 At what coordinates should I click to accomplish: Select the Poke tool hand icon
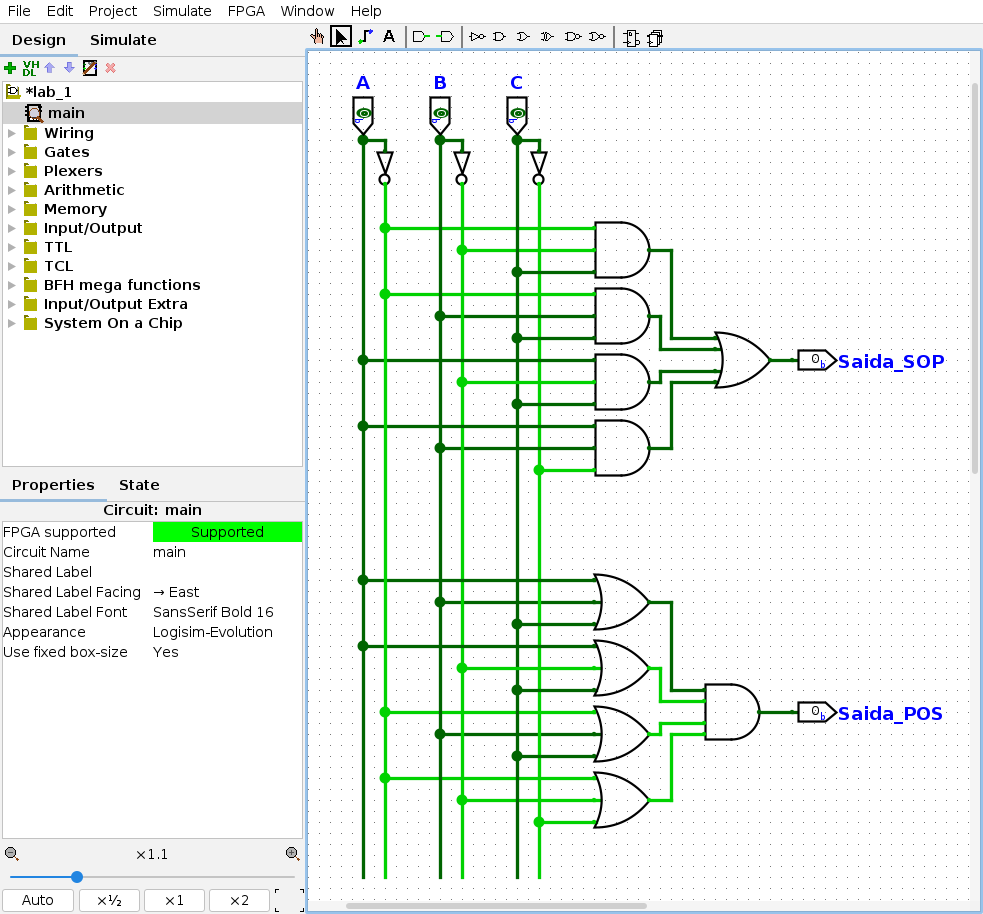click(317, 37)
